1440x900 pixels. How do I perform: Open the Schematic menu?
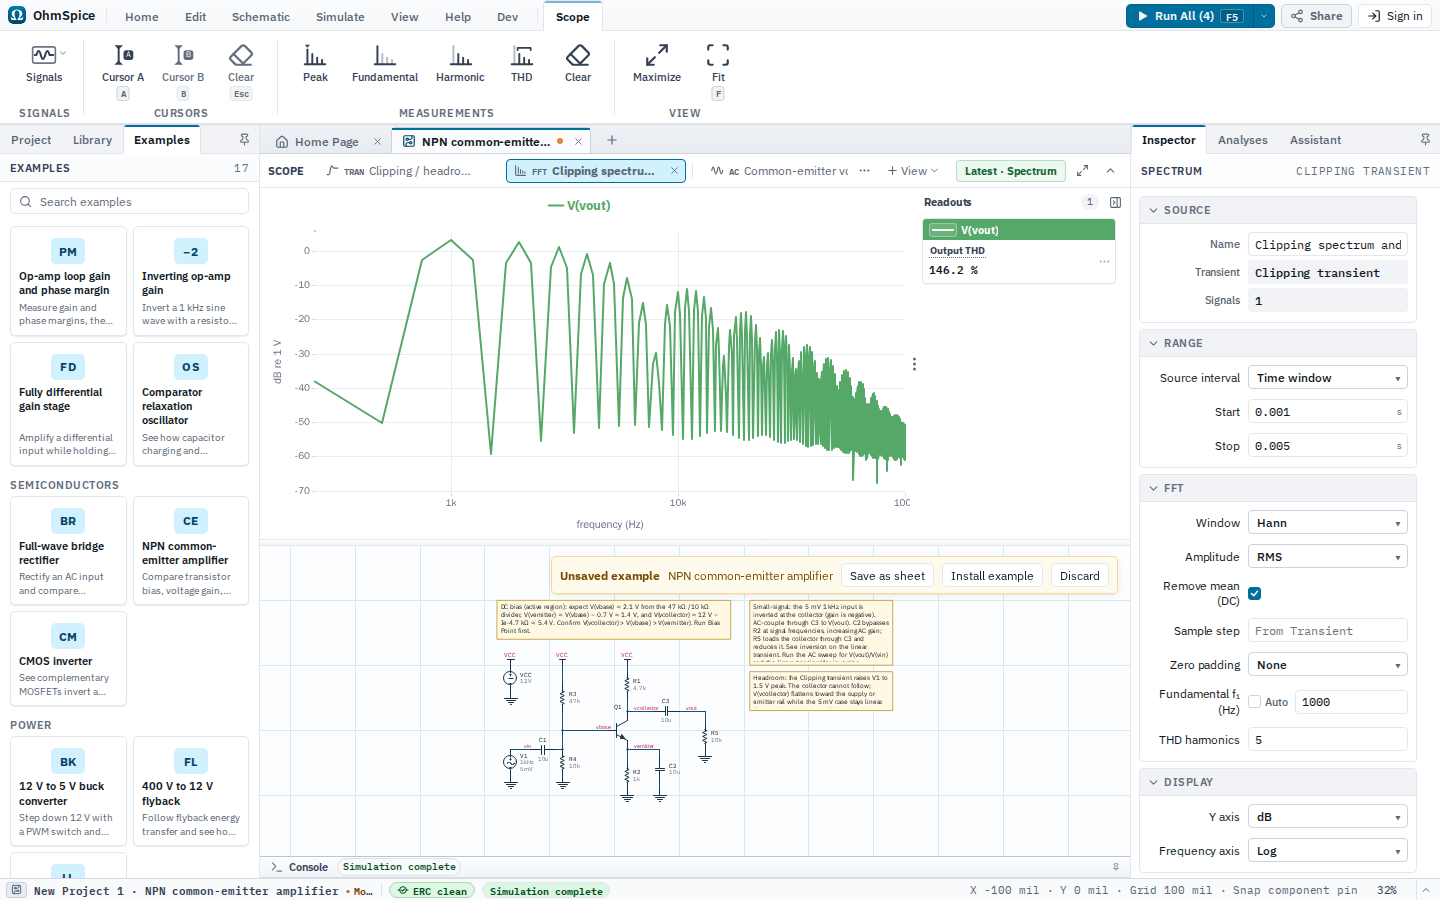click(x=261, y=17)
